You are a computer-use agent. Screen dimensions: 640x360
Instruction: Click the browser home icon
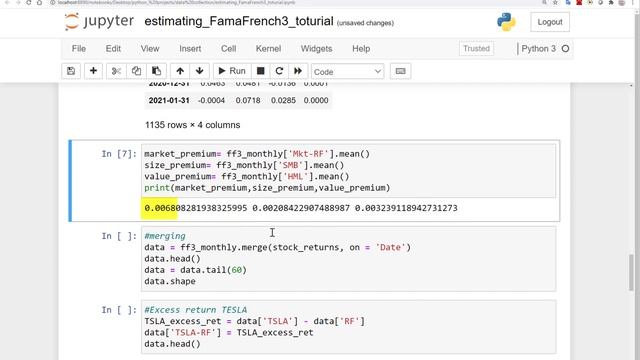(39, 2)
